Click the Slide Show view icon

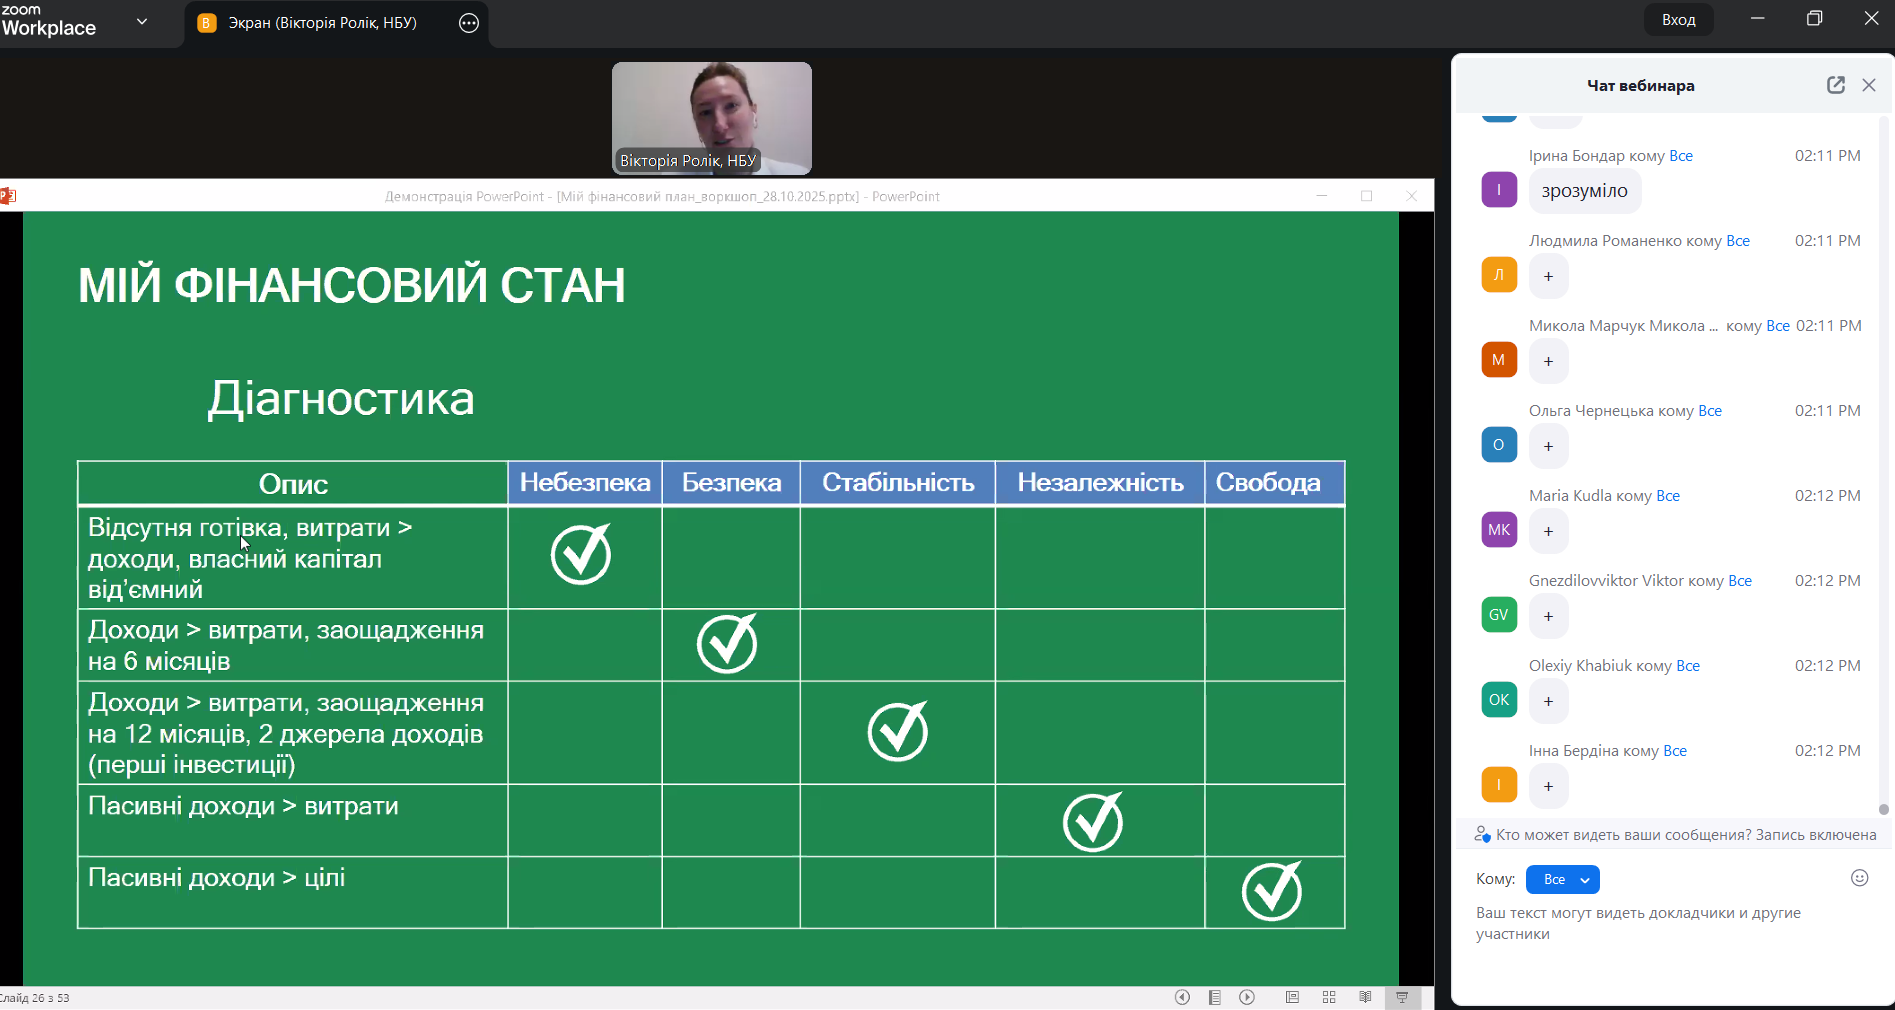pos(1402,997)
